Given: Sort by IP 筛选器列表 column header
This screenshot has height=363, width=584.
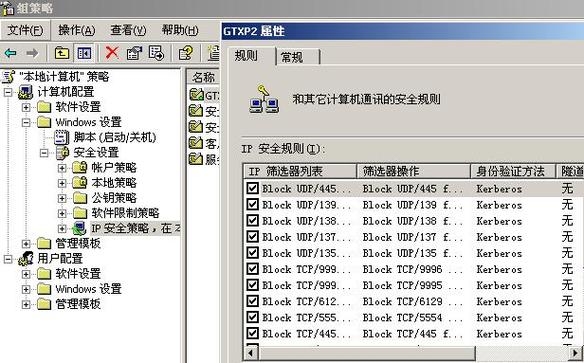Looking at the screenshot, I should point(300,171).
